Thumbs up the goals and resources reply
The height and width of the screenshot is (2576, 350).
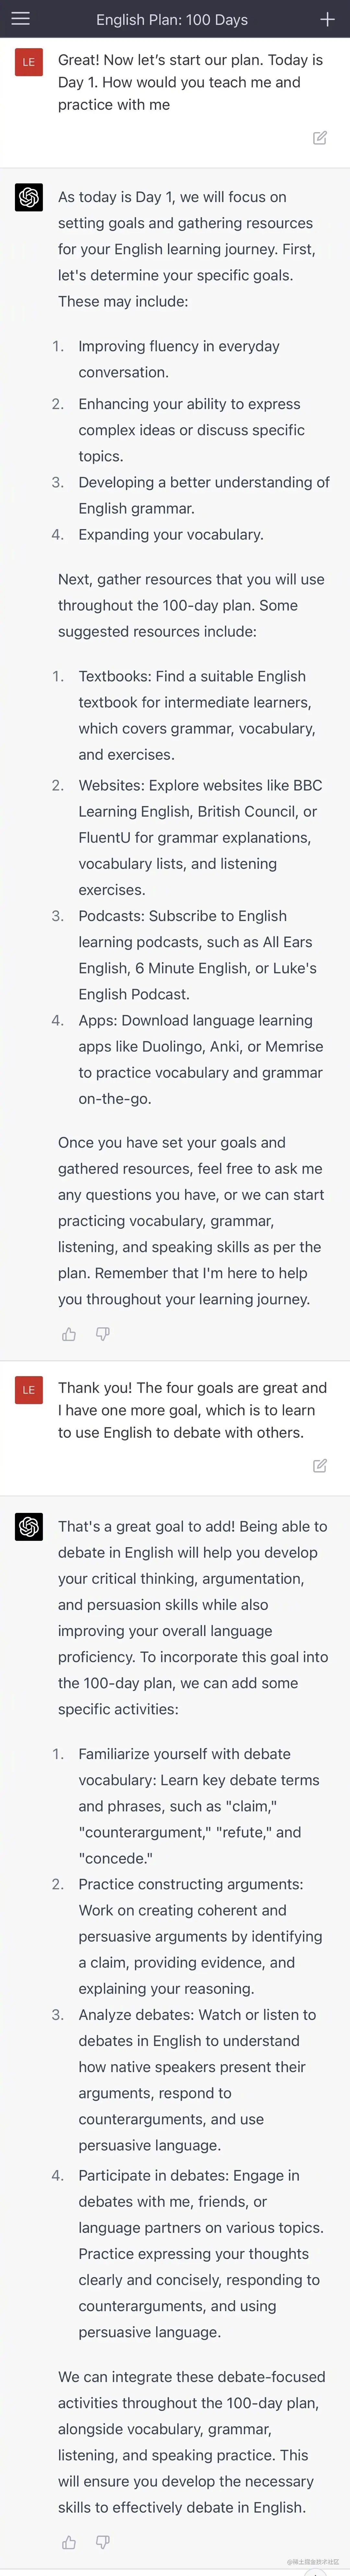pos(69,1334)
